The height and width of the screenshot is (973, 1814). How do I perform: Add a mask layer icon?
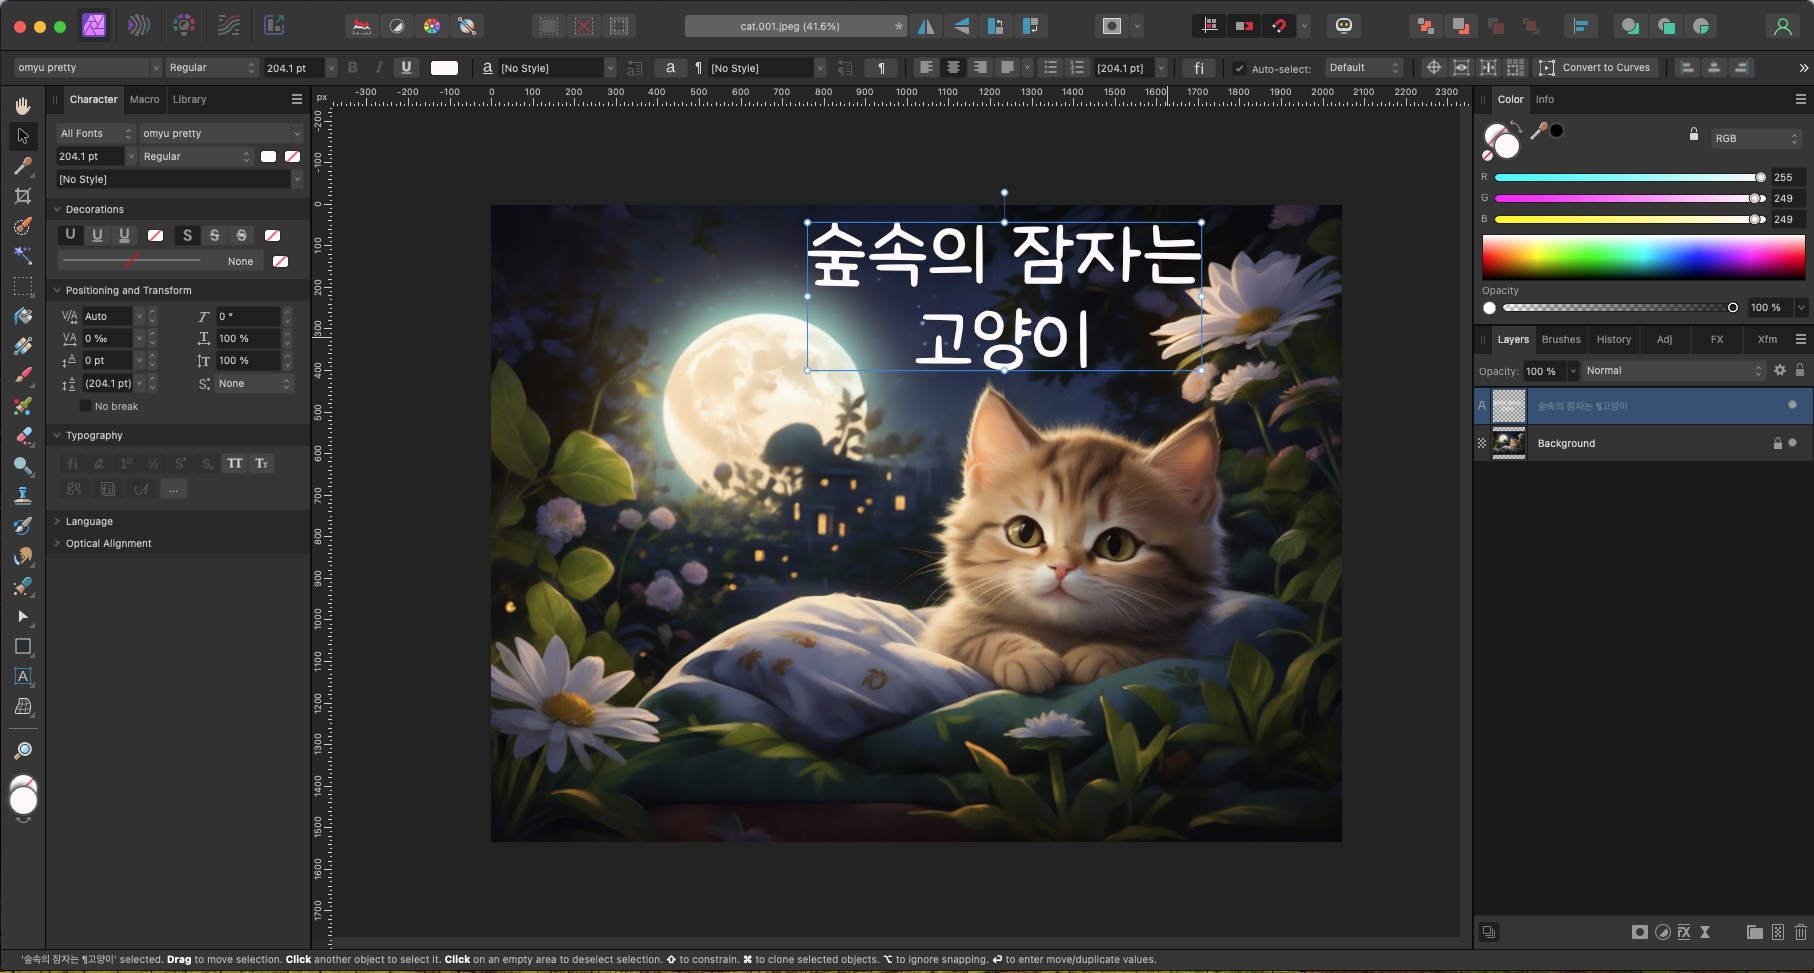tap(1639, 932)
